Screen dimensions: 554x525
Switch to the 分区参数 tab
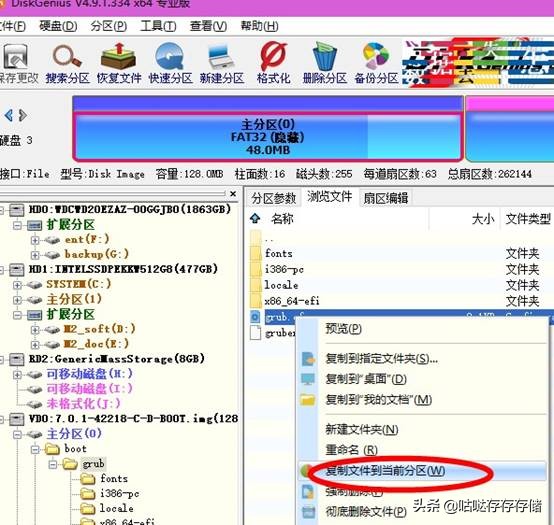click(x=273, y=198)
